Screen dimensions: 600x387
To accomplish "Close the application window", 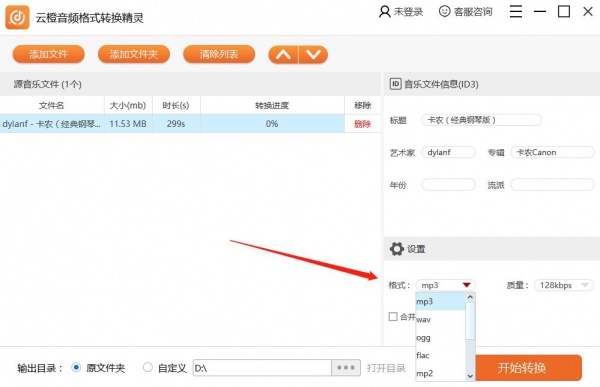I will point(588,11).
